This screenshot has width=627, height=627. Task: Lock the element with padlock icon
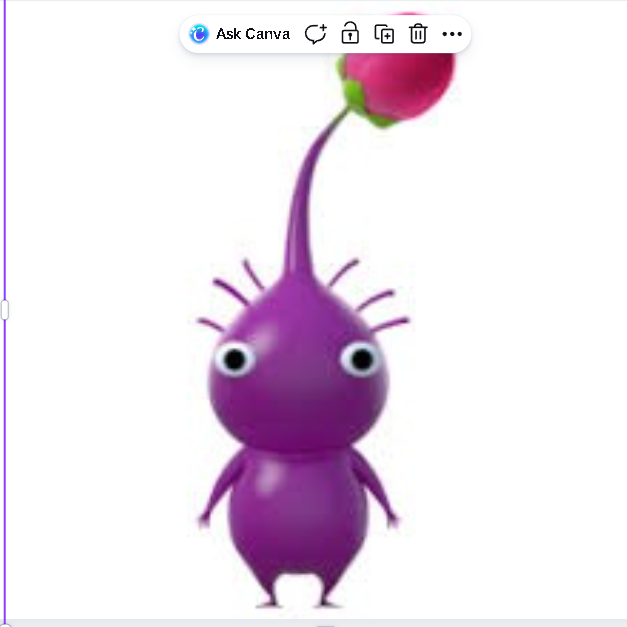[x=350, y=33]
